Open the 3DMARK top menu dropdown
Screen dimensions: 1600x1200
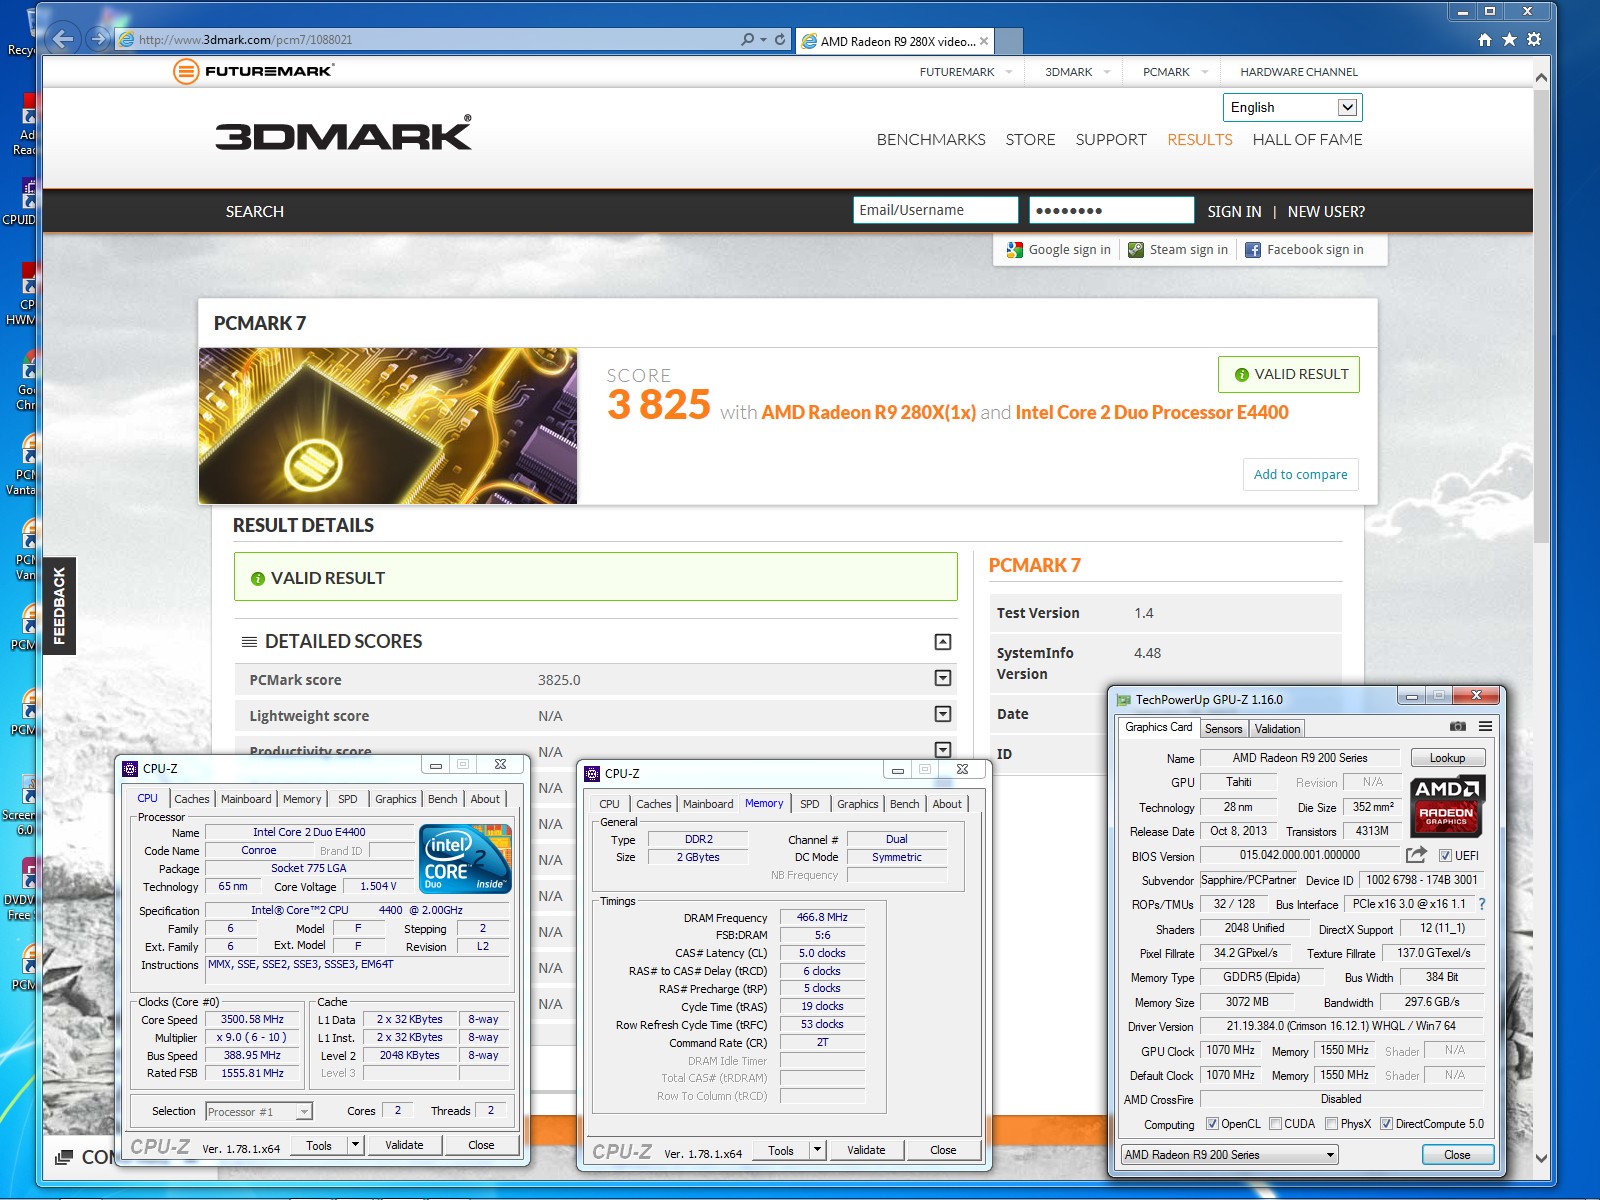[x=1078, y=72]
